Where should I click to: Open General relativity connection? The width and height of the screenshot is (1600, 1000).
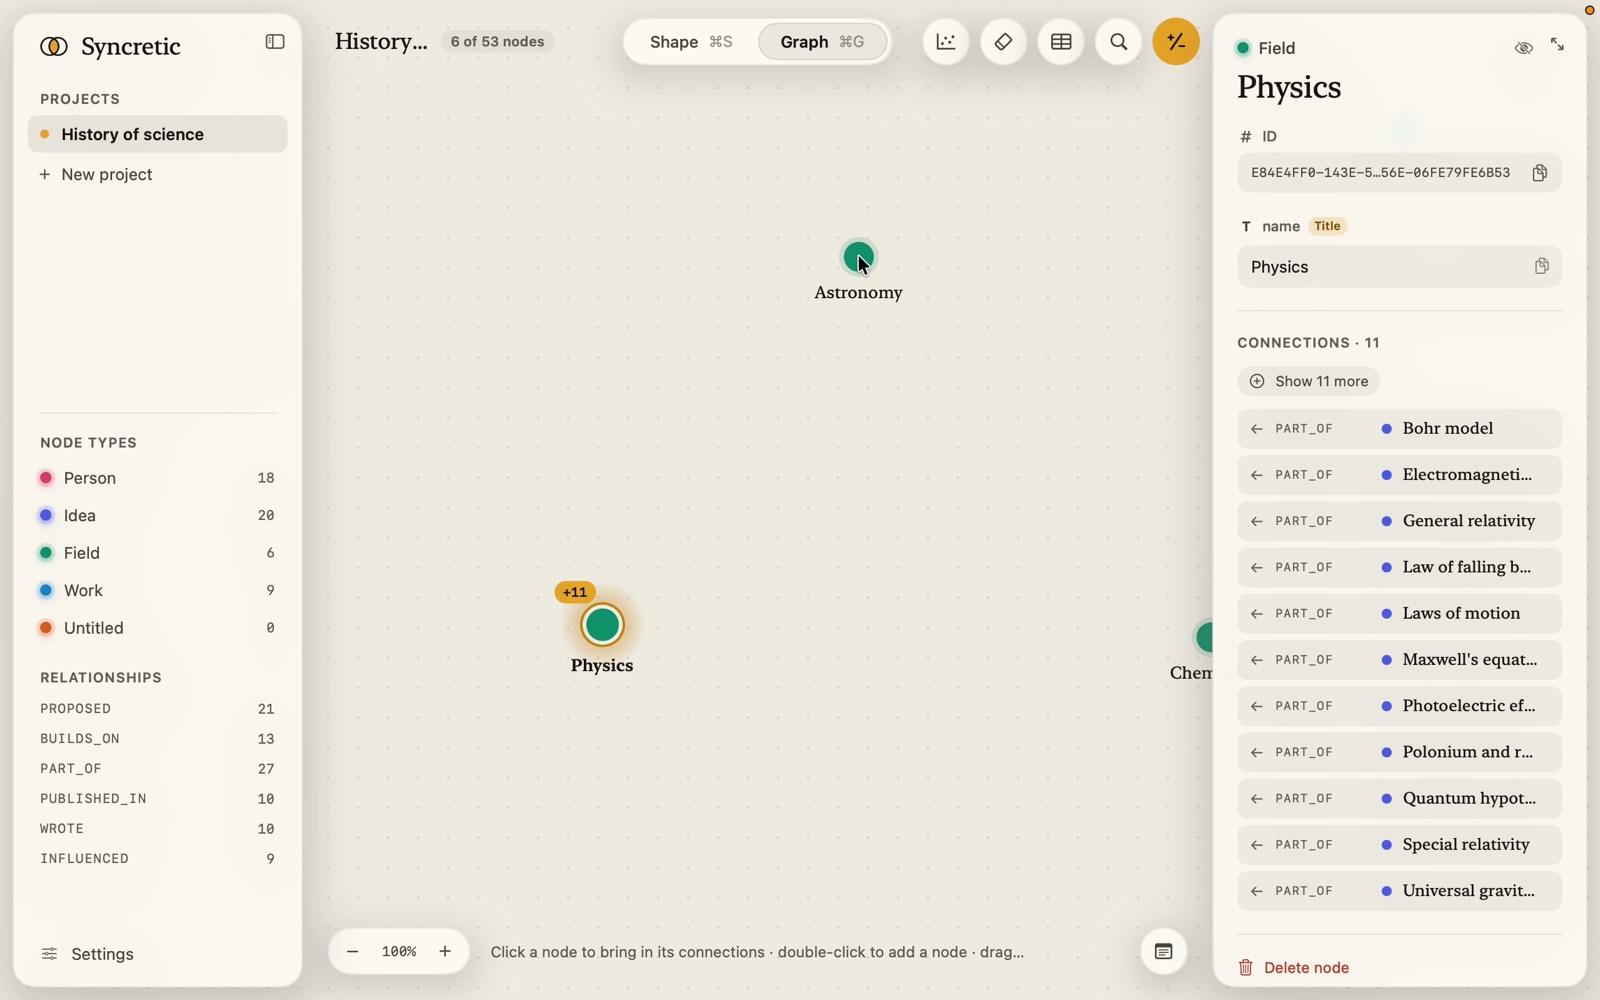(x=1399, y=521)
